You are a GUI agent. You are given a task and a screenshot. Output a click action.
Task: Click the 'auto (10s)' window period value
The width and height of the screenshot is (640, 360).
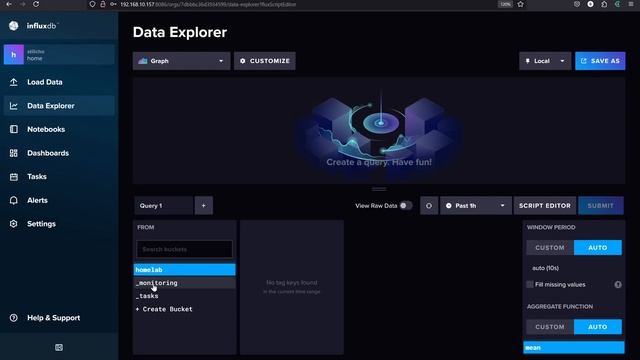(x=545, y=268)
